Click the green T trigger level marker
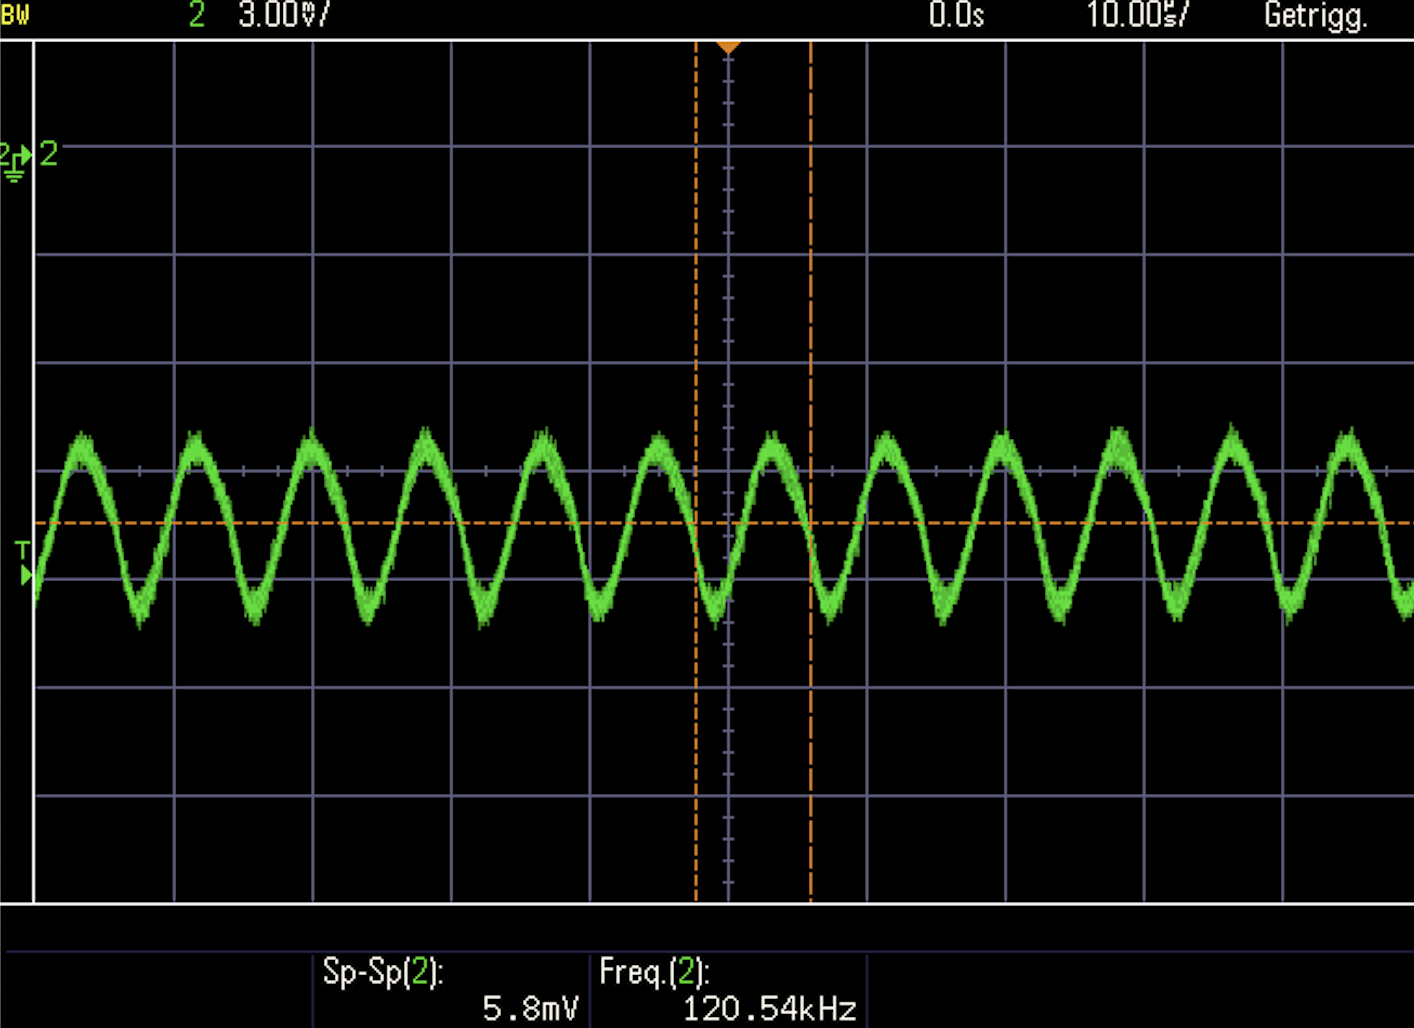1414x1028 pixels. tap(23, 563)
